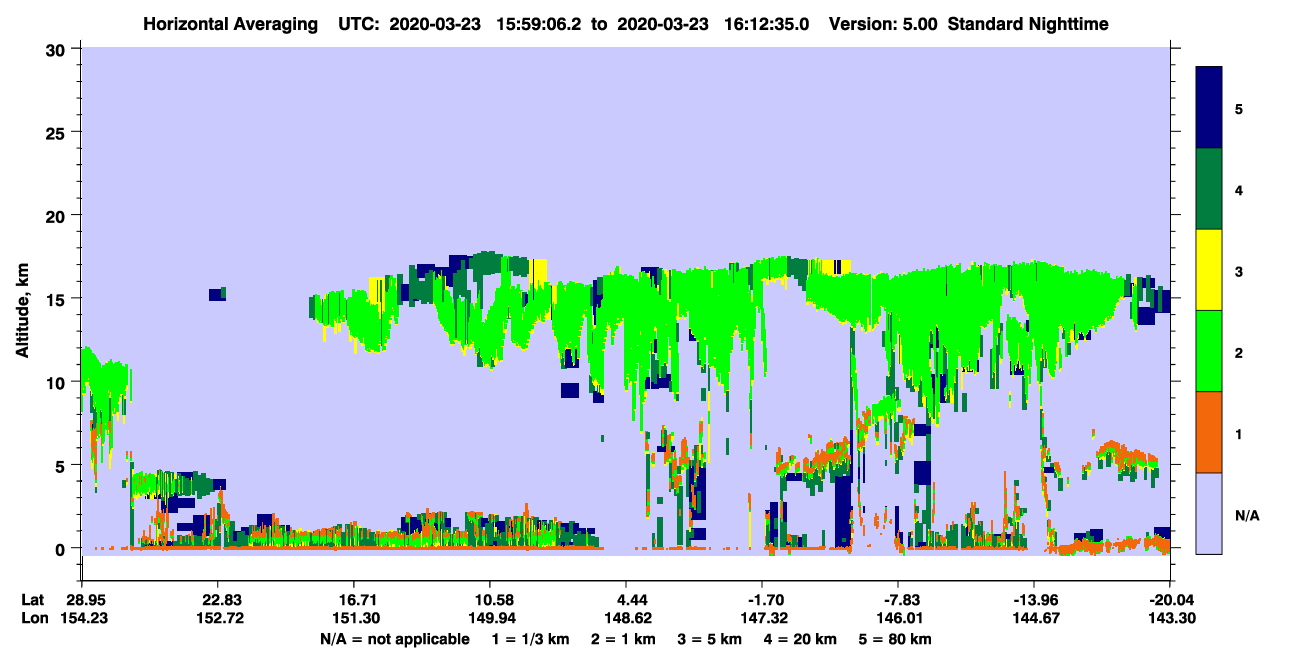Screen dimensions: 1300x667
Task: Click the 'Lon' row label
Action: [34, 618]
